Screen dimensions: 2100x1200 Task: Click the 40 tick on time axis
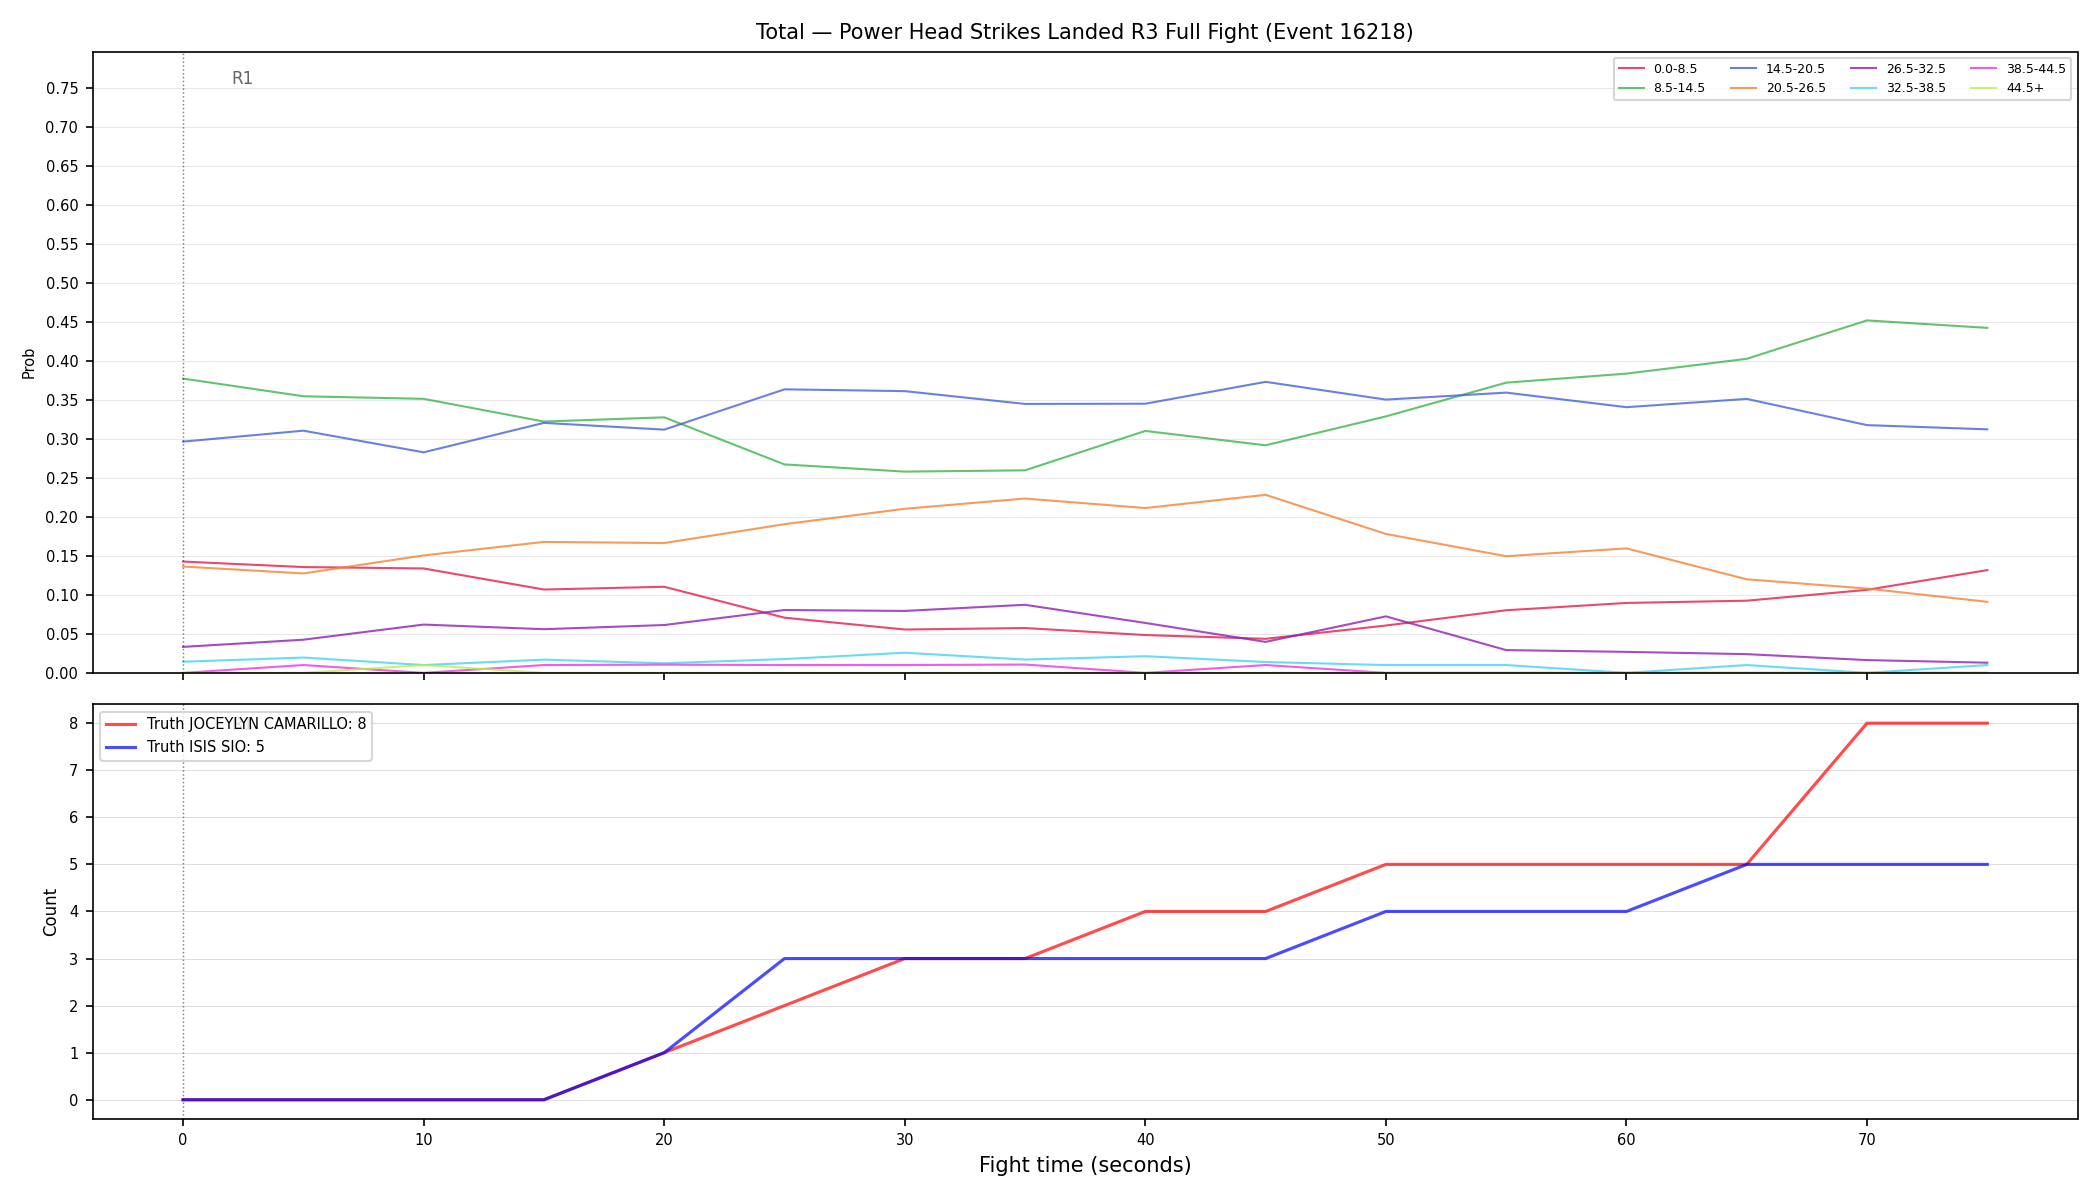pyautogui.click(x=1145, y=1139)
